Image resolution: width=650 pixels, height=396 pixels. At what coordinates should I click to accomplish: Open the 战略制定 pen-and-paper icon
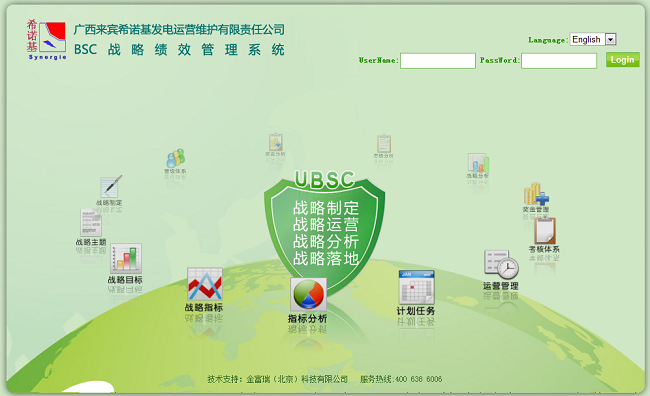point(111,187)
